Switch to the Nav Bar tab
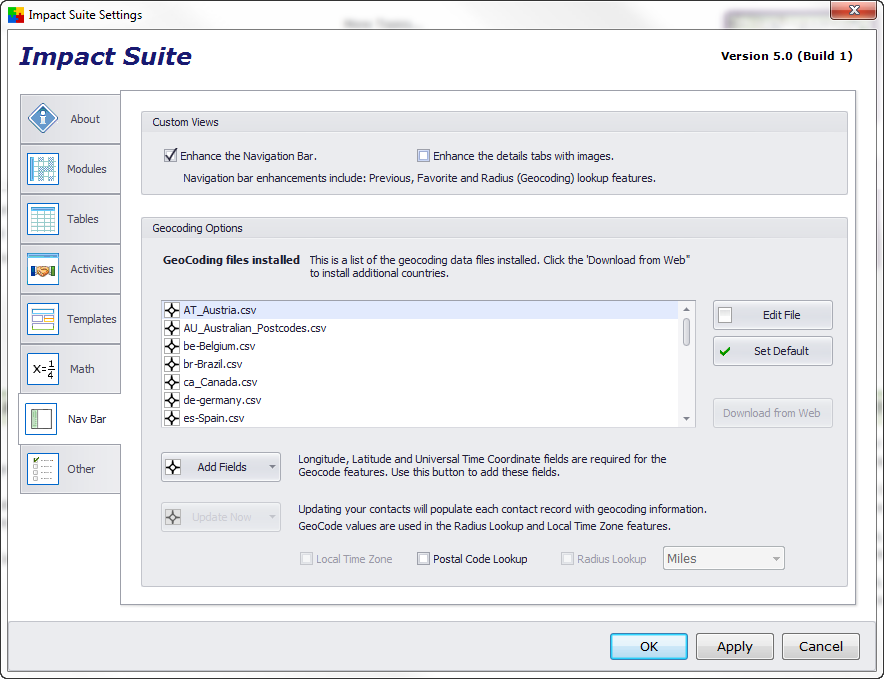The image size is (884, 679). point(70,419)
